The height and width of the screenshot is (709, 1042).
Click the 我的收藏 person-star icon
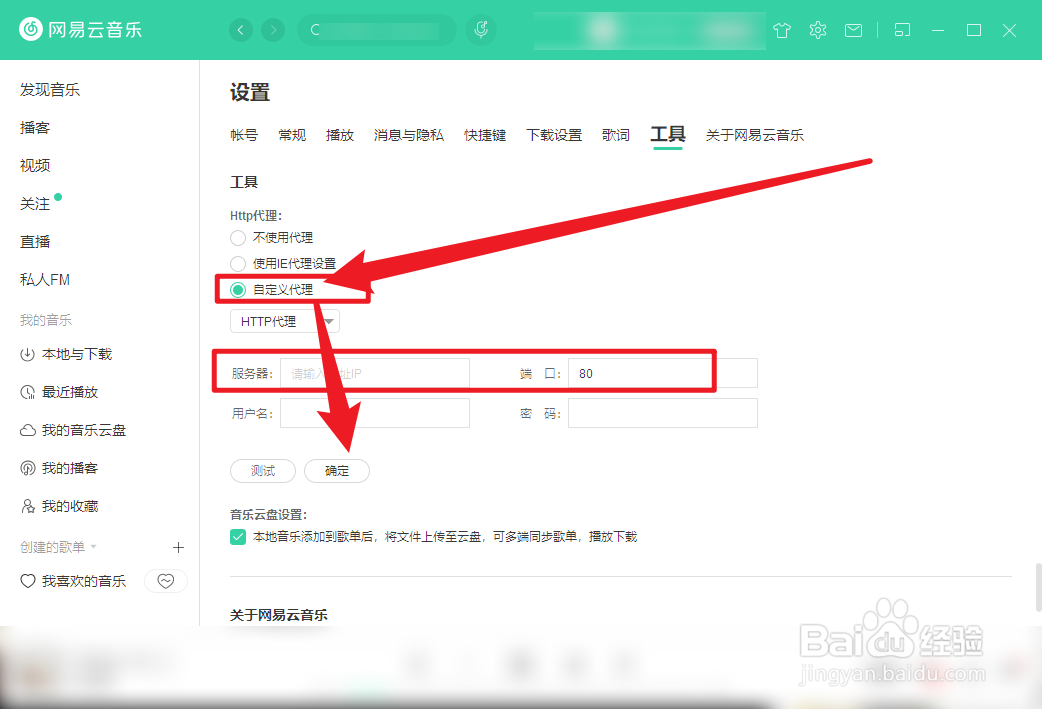[27, 506]
